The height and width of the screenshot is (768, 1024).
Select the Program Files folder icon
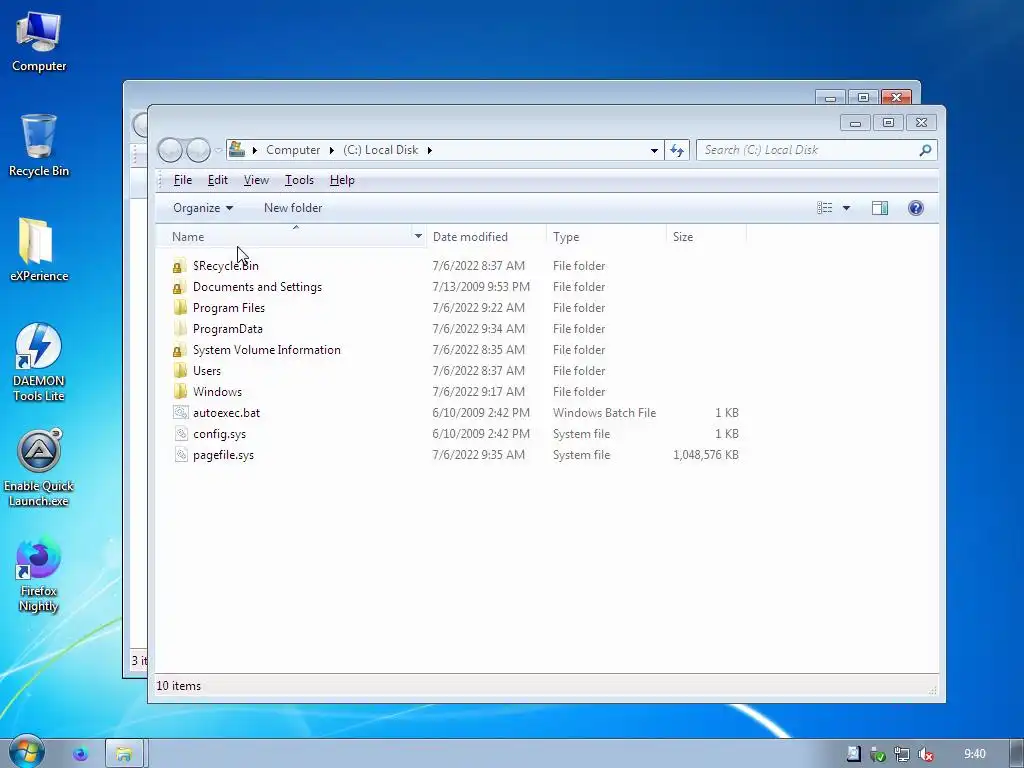(x=180, y=308)
